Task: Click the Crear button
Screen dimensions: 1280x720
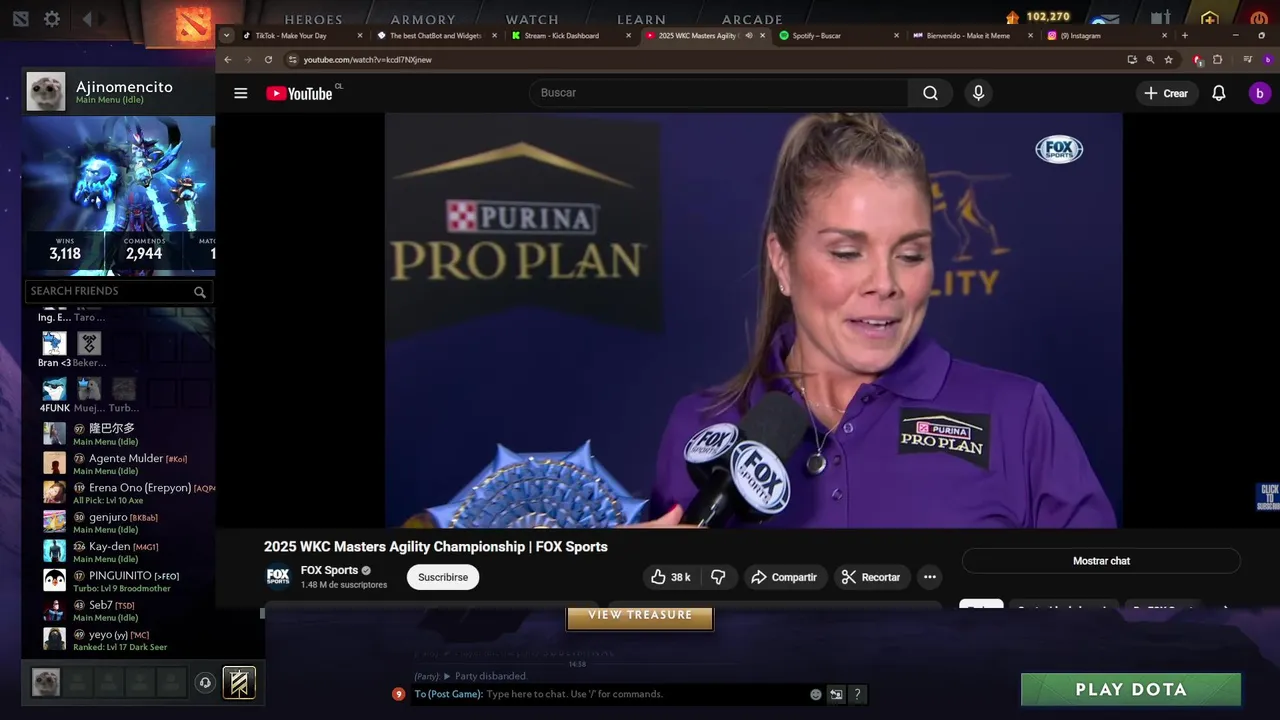Action: (x=1166, y=93)
